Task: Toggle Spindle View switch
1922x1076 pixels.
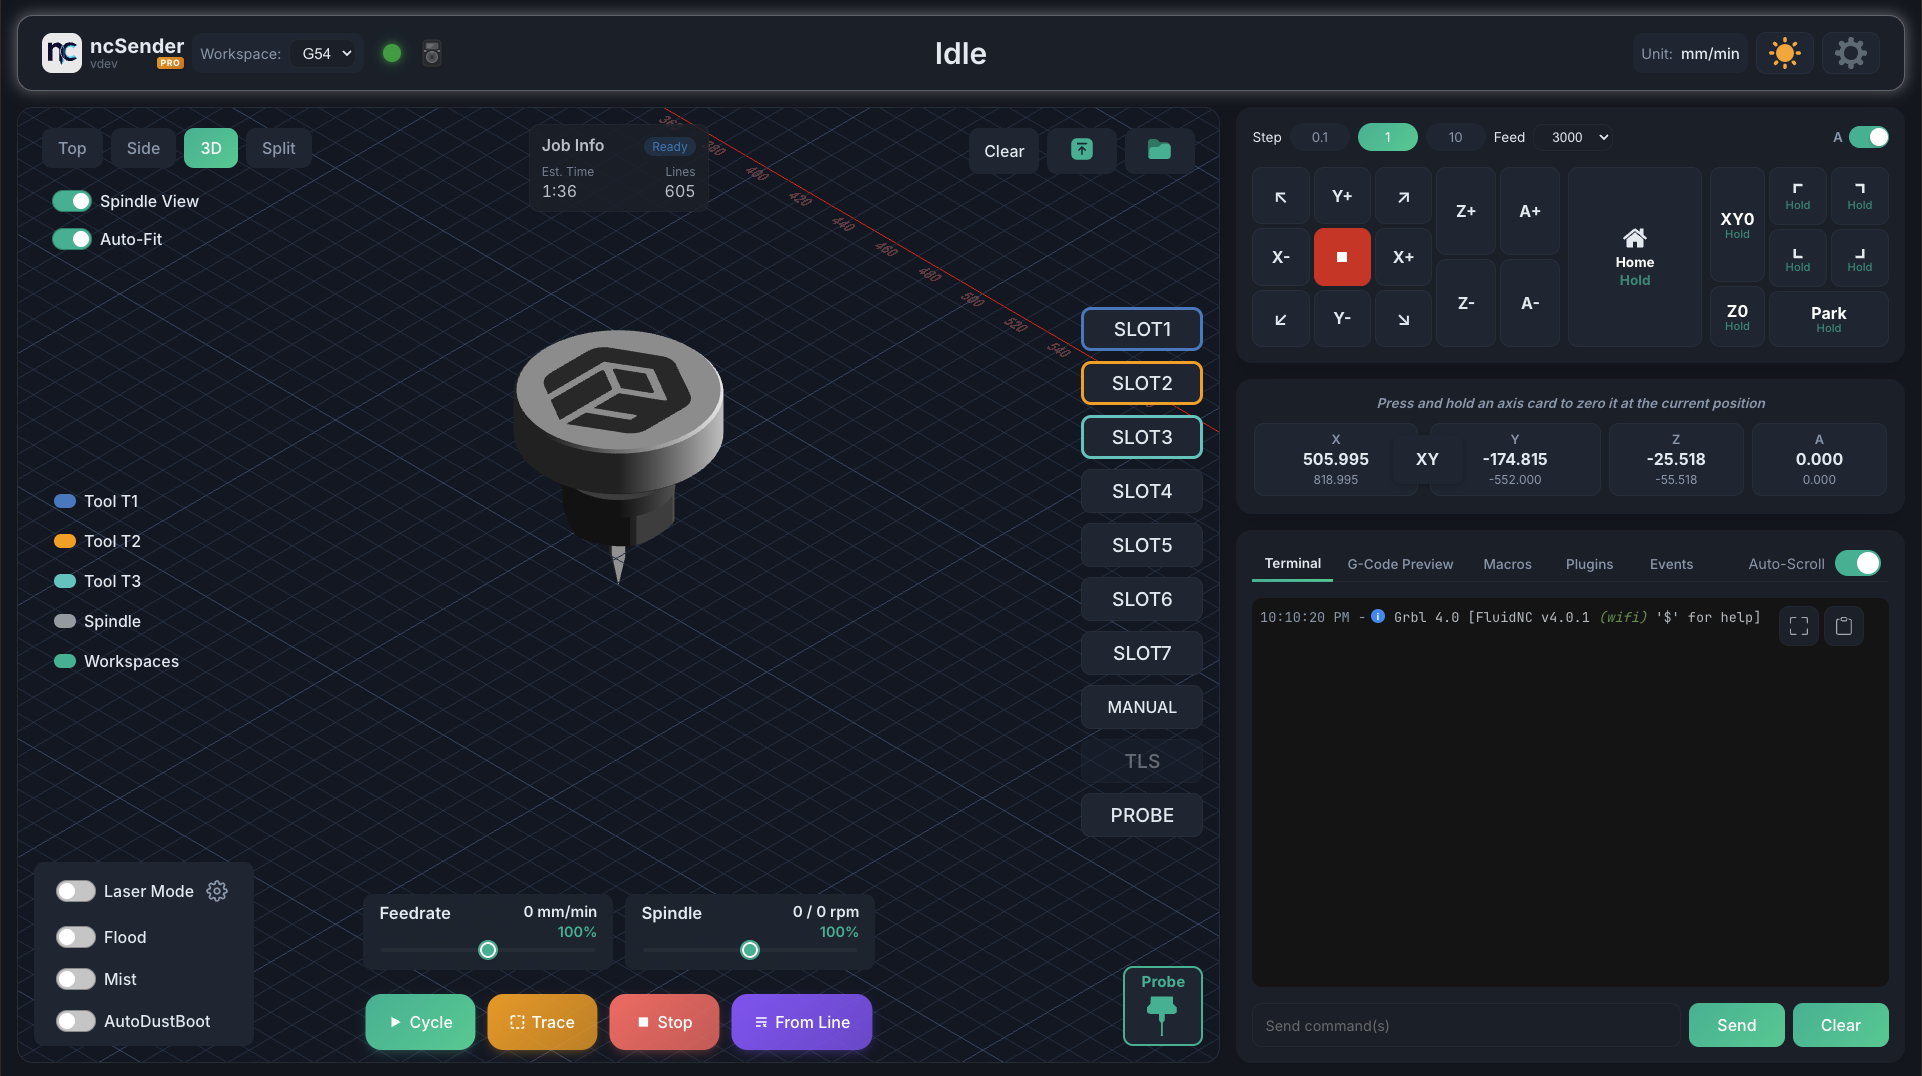Action: coord(72,201)
